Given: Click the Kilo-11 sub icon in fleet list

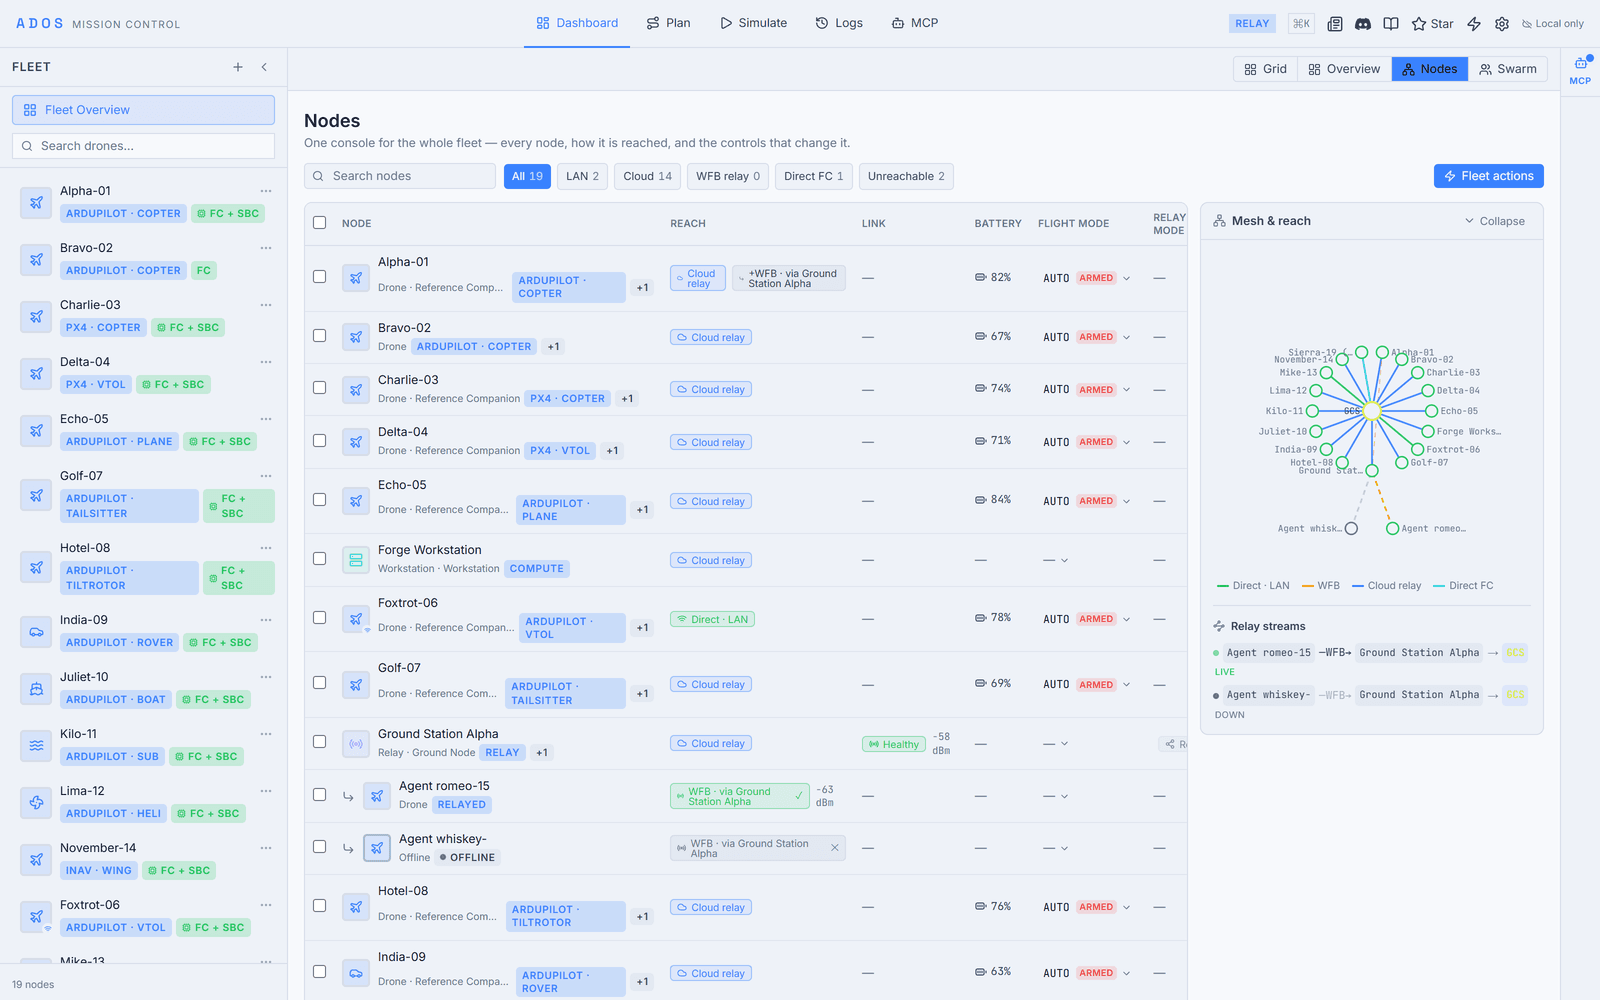Looking at the screenshot, I should tap(36, 745).
